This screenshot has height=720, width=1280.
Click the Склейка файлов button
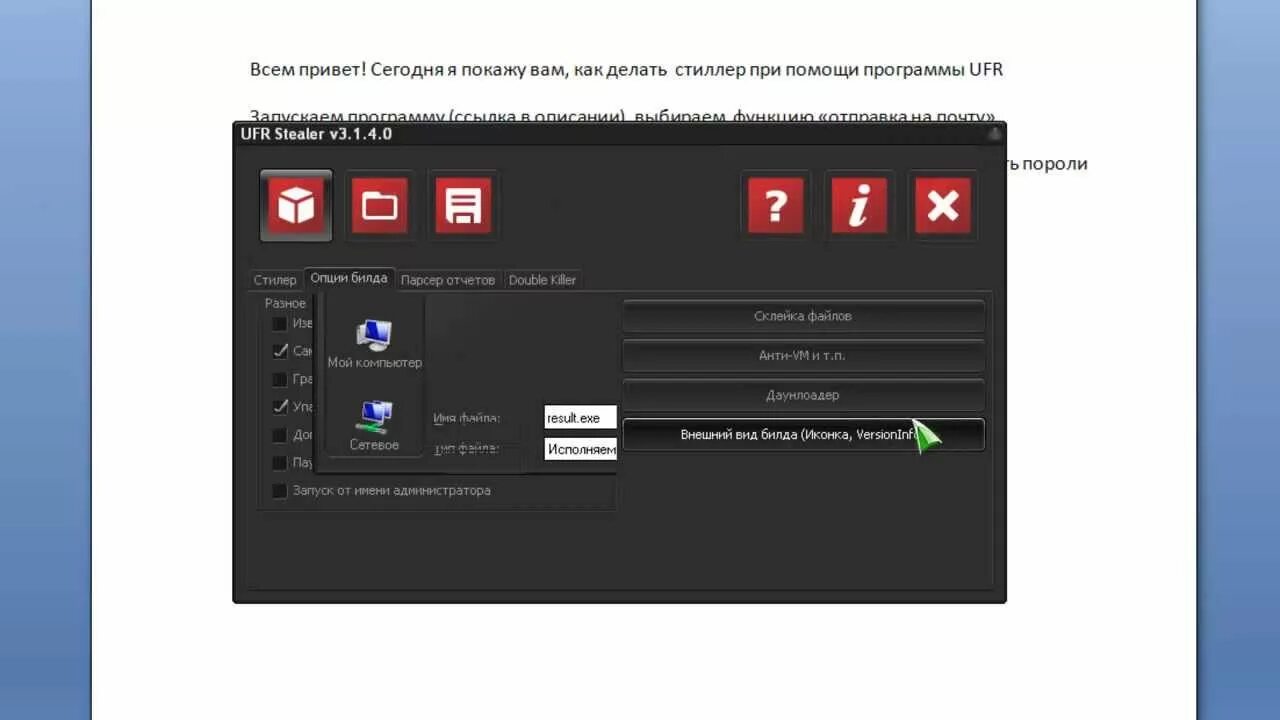(x=803, y=316)
